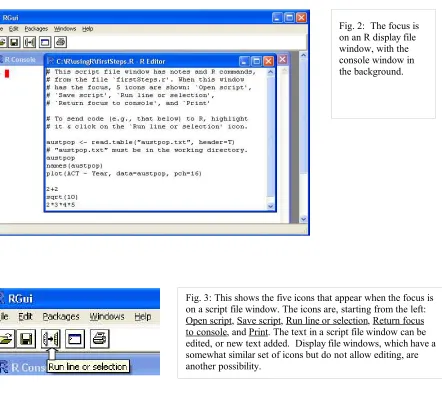Click Save script floppy icon in lower toolbar
The image size is (442, 395).
pos(26,339)
